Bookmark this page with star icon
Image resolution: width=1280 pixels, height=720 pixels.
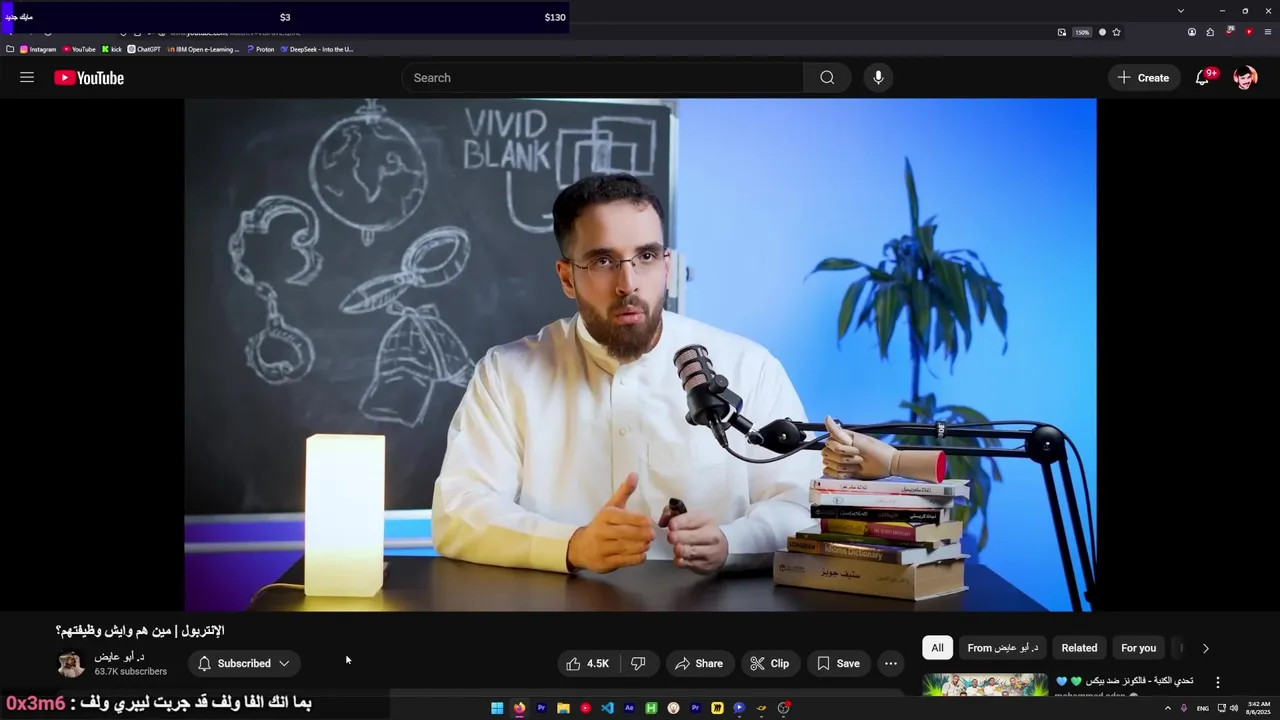coord(1116,32)
